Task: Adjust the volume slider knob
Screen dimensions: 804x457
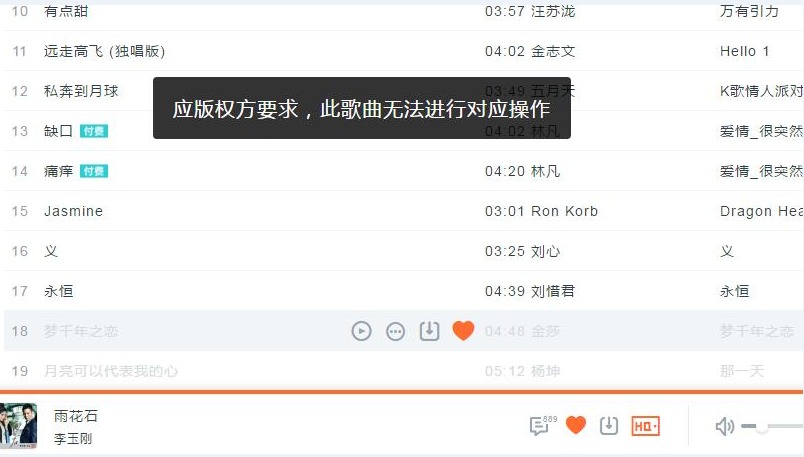Action: point(762,426)
